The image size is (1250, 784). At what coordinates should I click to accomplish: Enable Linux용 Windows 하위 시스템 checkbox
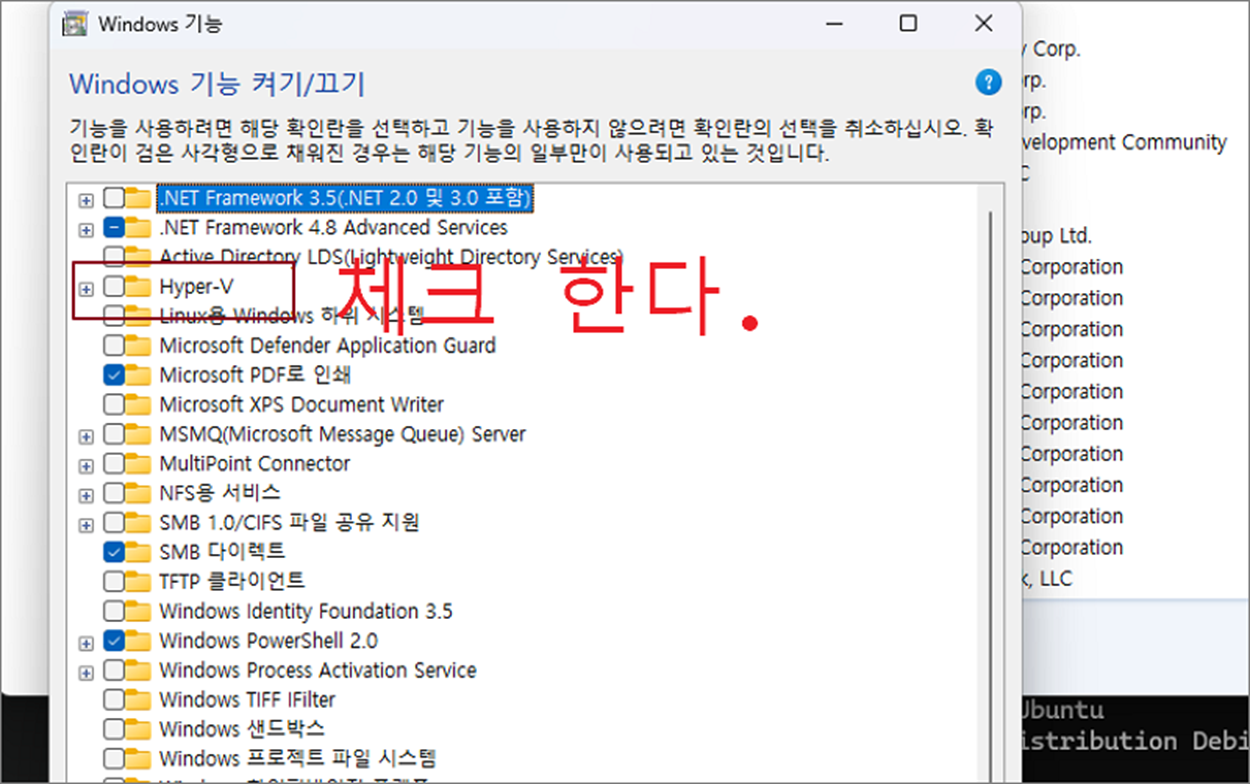pyautogui.click(x=113, y=317)
